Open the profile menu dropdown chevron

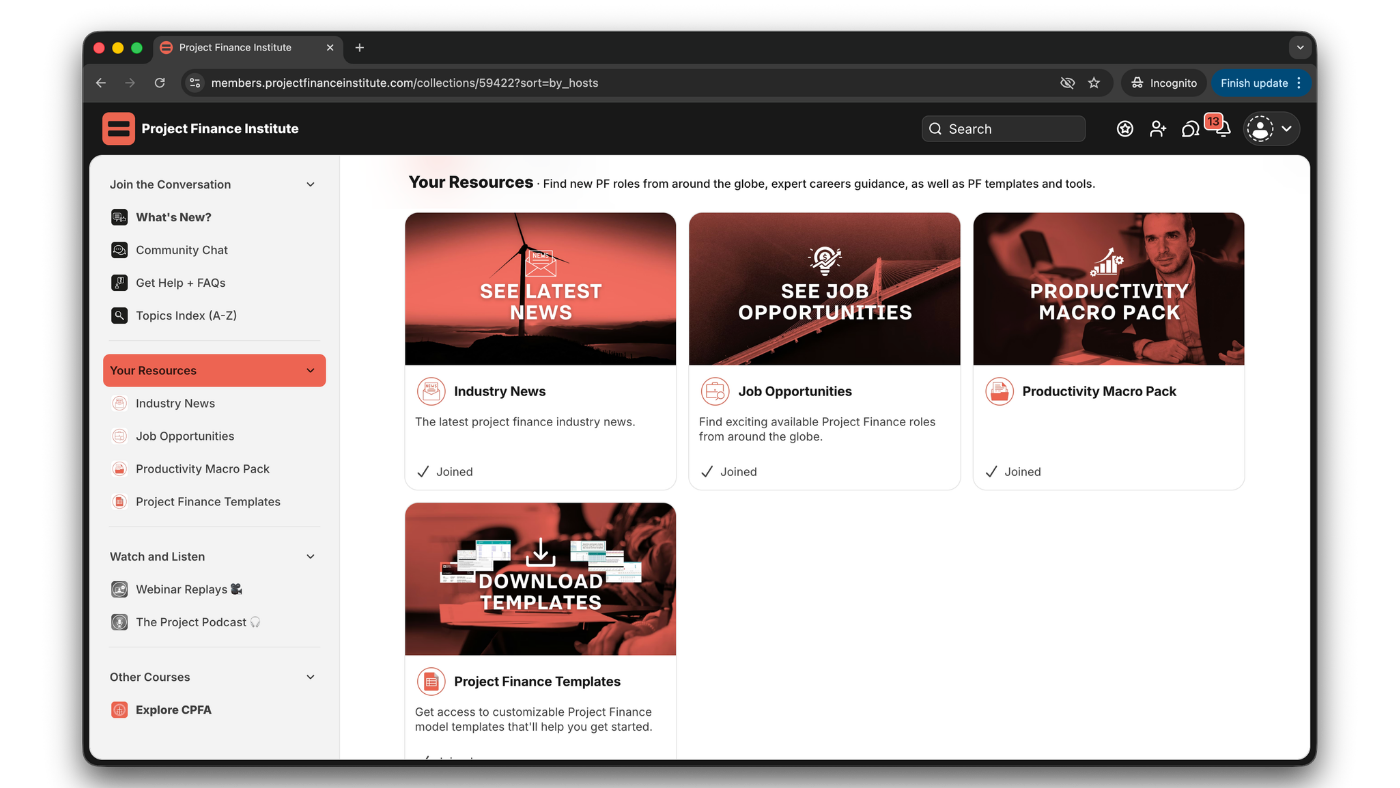pos(1287,129)
